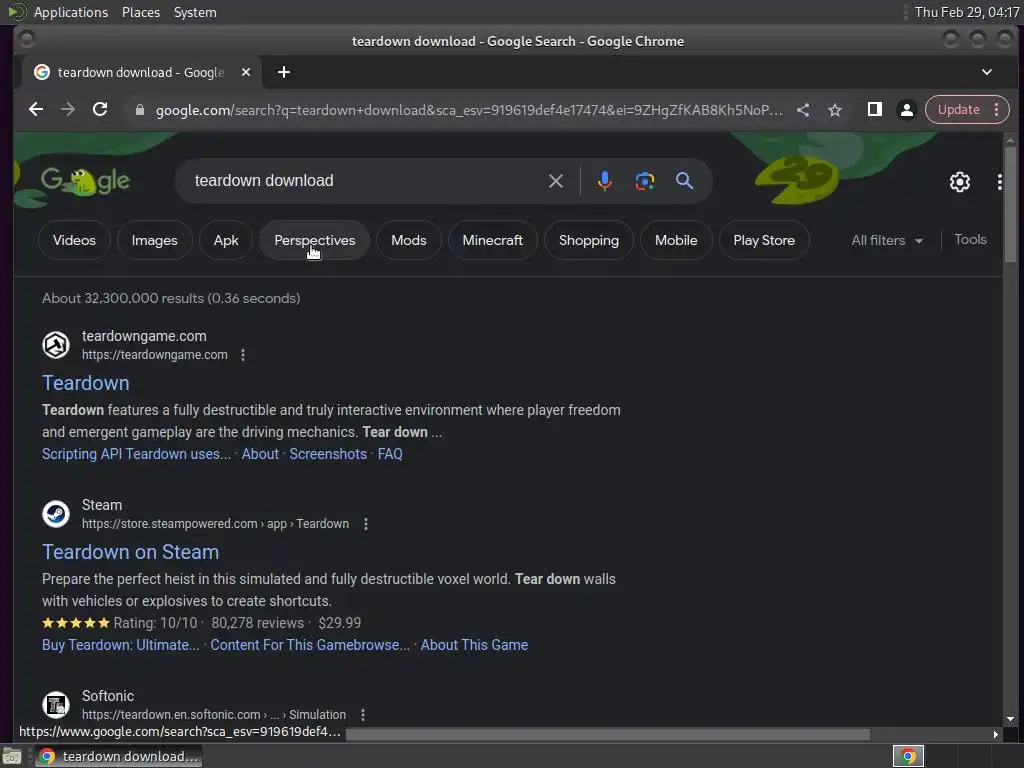
Task: Click the horizontal scrollbar at page bottom
Action: 607,735
